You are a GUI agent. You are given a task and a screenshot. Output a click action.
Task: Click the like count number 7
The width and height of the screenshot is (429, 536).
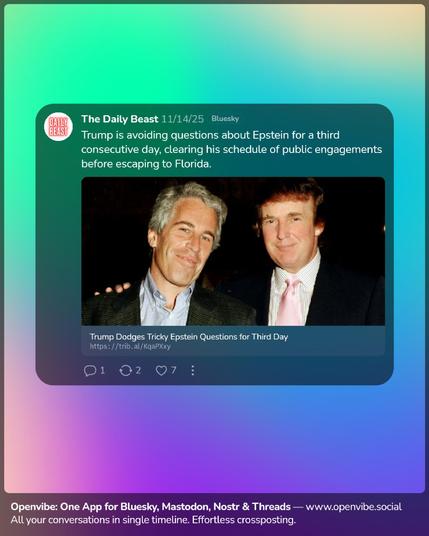pos(173,370)
